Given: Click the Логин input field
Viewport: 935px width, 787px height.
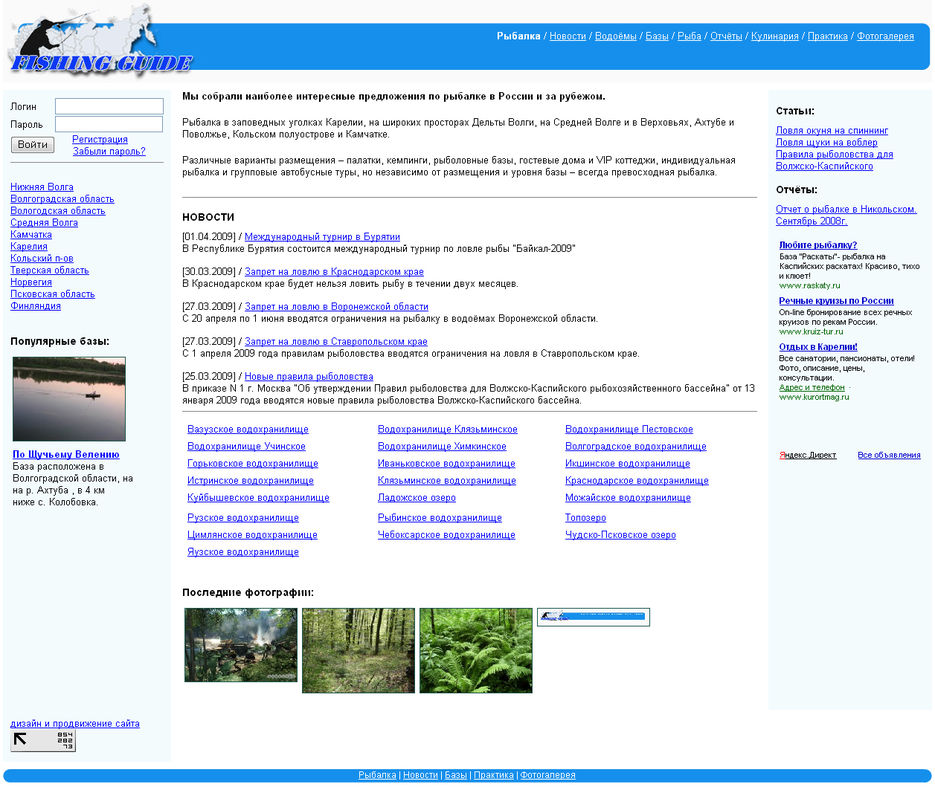Looking at the screenshot, I should 109,106.
